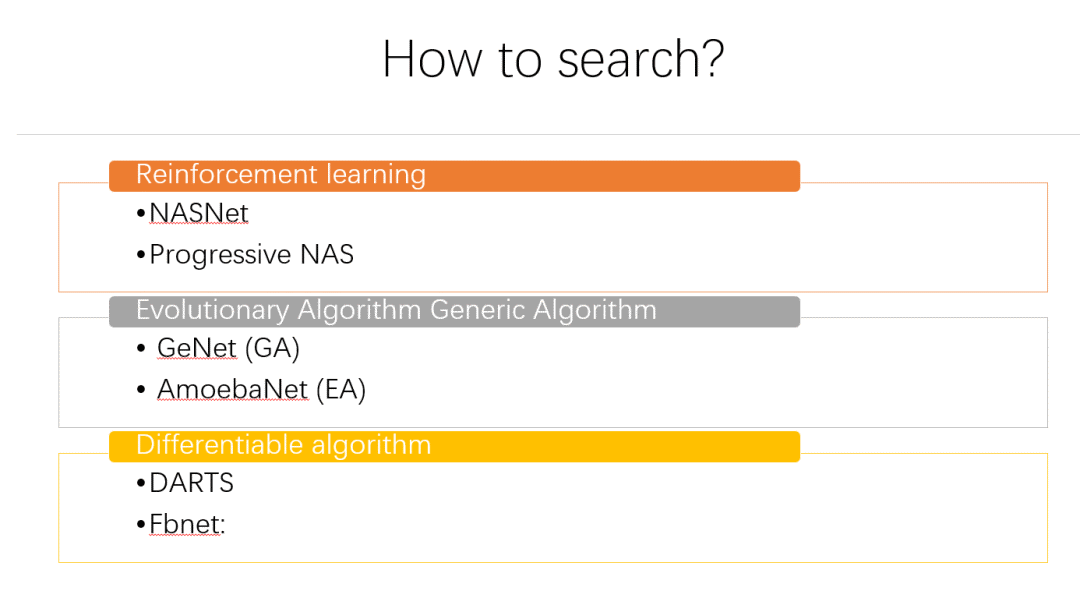Click the word 'How' in the title

point(433,59)
